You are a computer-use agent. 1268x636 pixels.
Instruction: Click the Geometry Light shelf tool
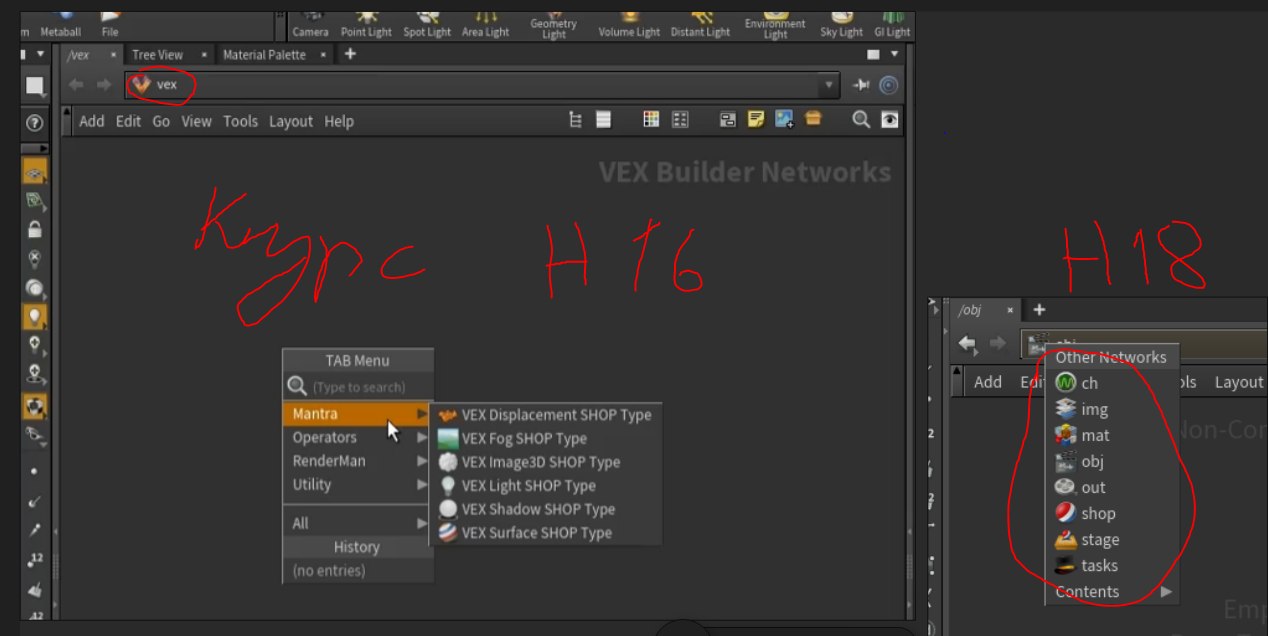(553, 25)
